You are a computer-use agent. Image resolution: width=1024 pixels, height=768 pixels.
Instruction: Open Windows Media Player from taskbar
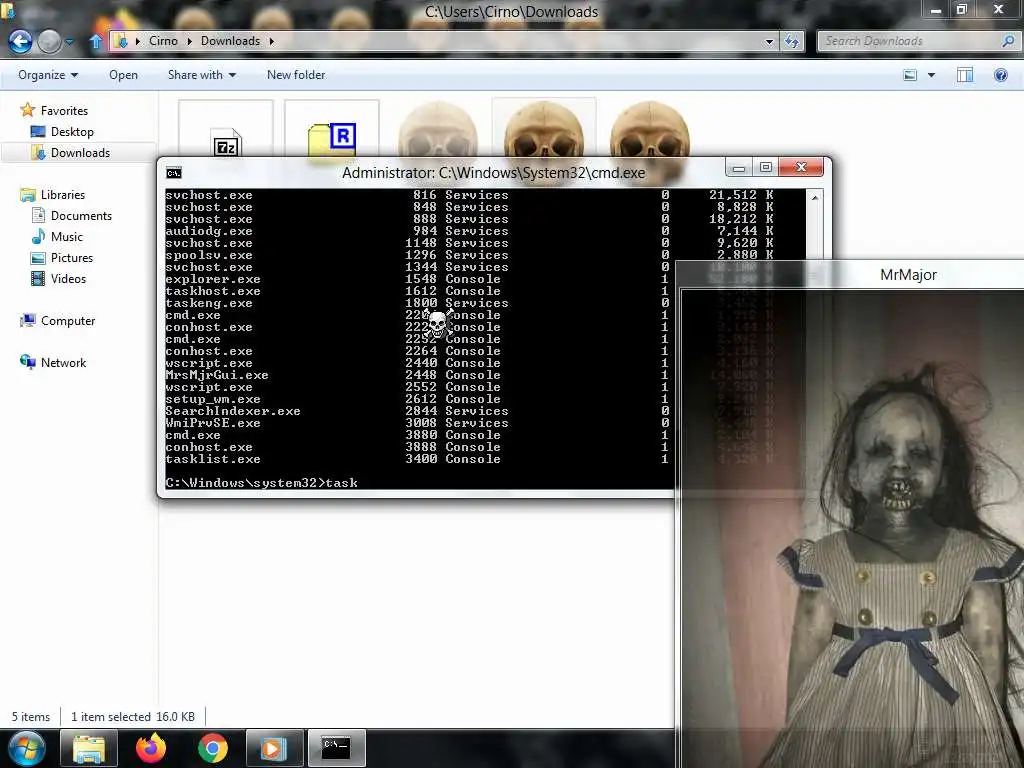coord(274,748)
